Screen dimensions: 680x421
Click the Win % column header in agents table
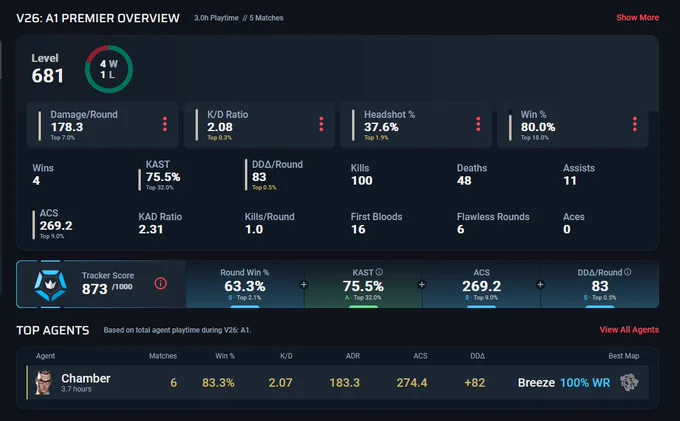click(225, 356)
